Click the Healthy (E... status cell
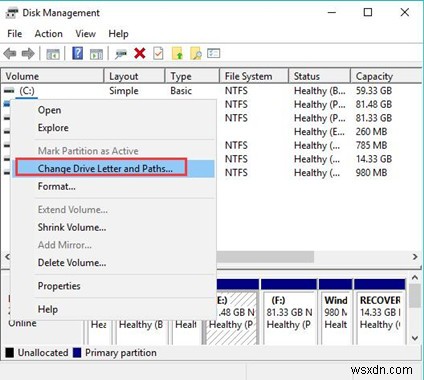This screenshot has height=380, width=424. [319, 132]
